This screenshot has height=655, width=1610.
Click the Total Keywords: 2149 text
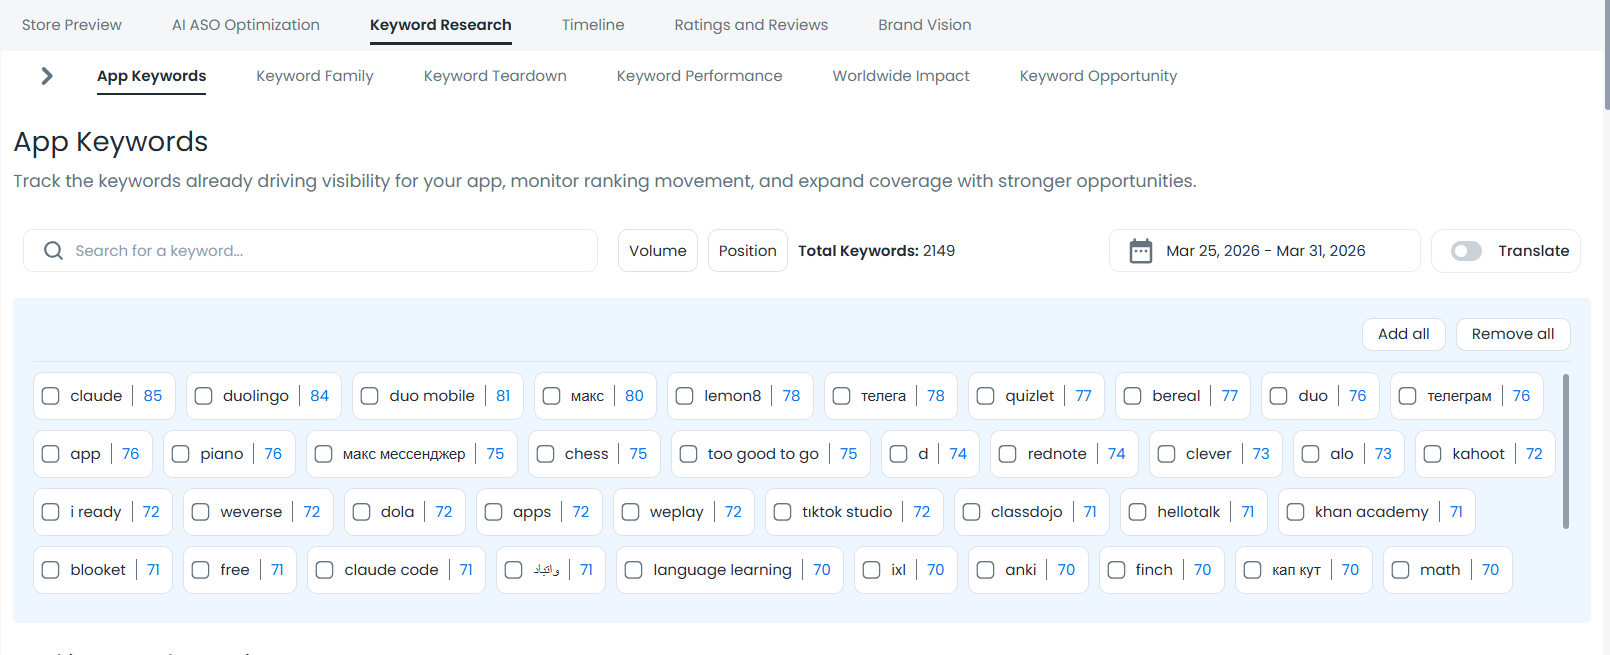pyautogui.click(x=876, y=251)
